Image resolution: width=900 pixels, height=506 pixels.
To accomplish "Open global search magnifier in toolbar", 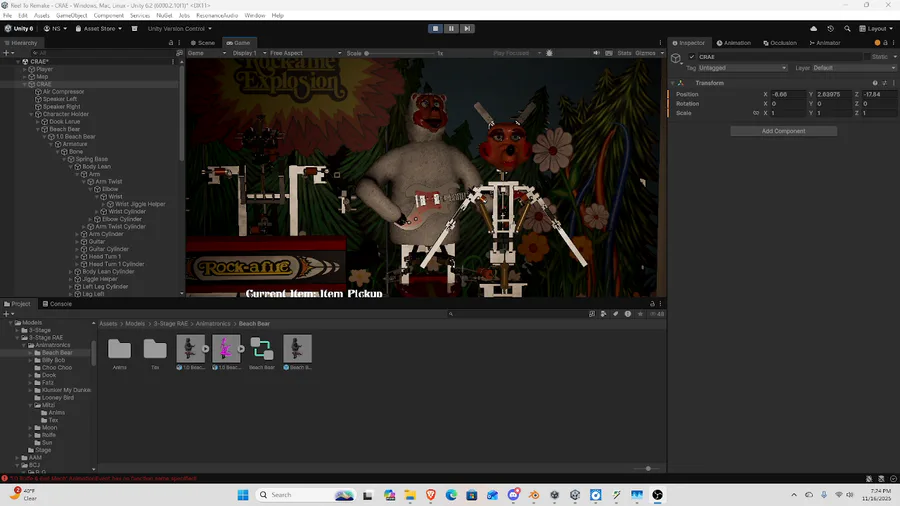I will pos(847,29).
